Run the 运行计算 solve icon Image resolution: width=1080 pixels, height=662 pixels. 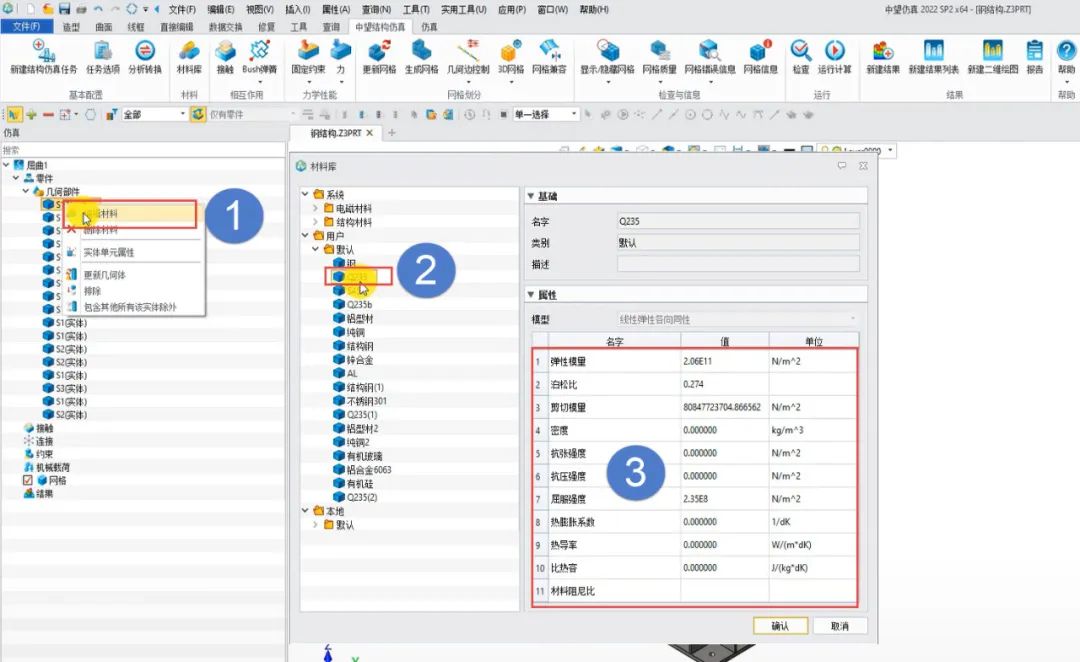[834, 55]
